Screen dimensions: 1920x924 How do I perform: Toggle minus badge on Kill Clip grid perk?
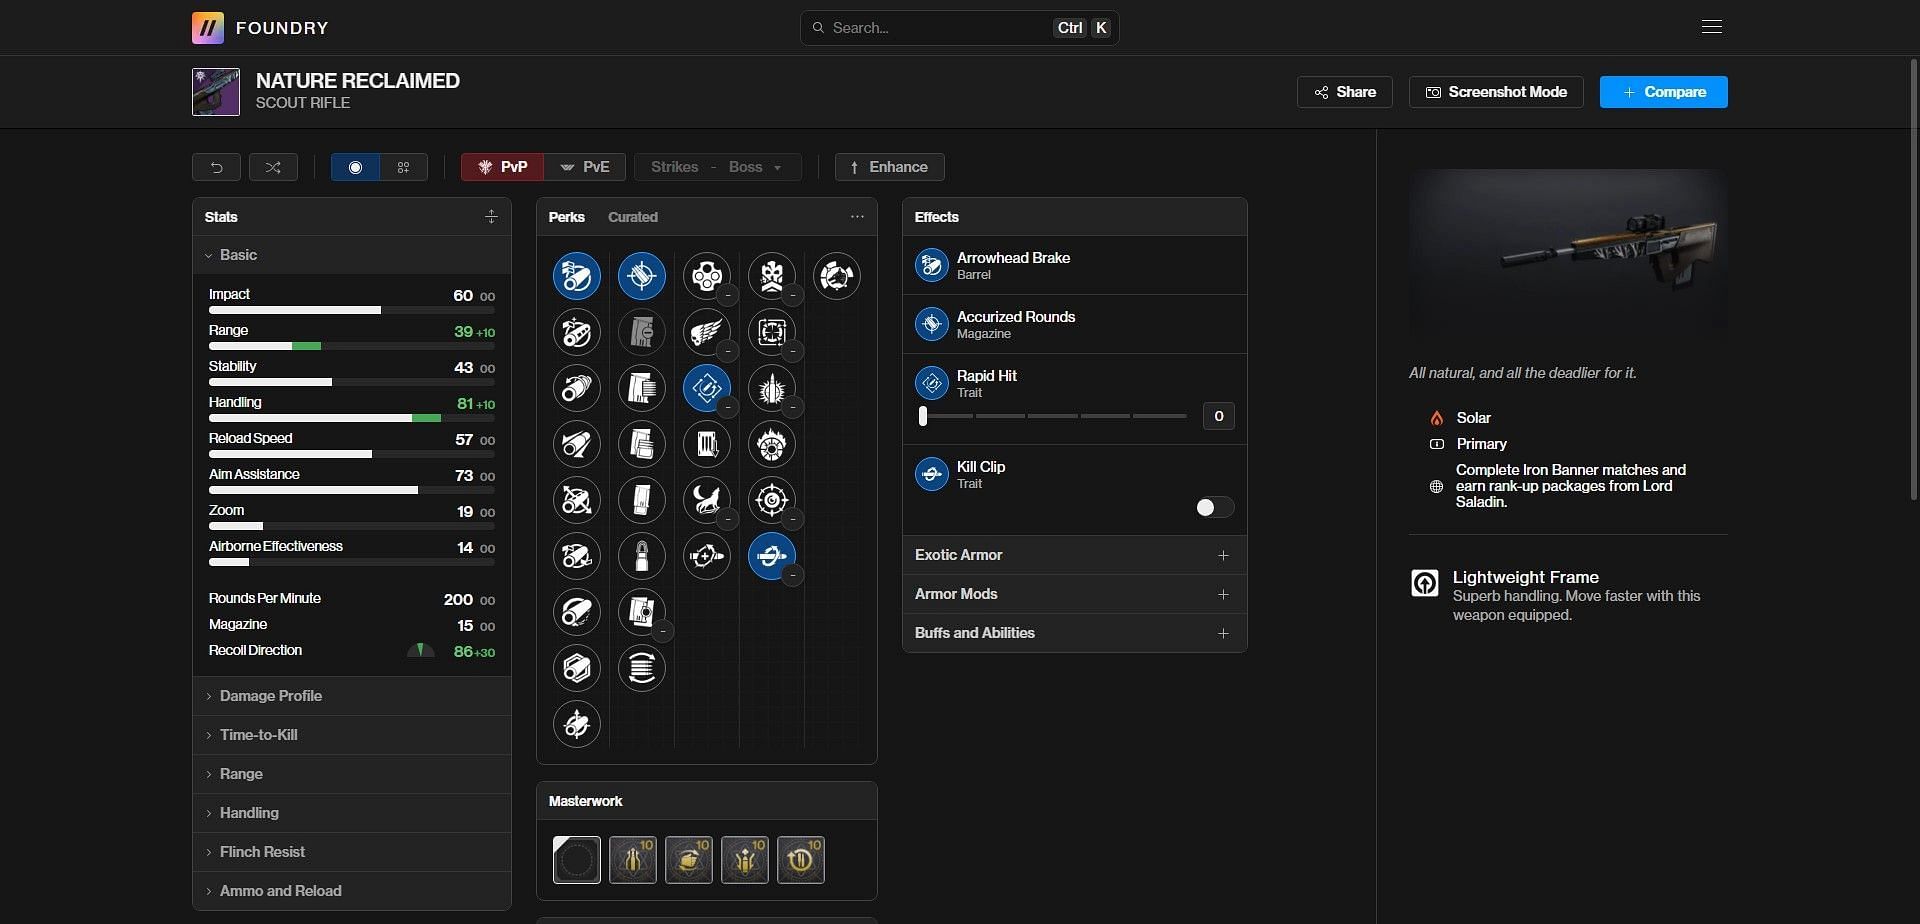click(792, 575)
